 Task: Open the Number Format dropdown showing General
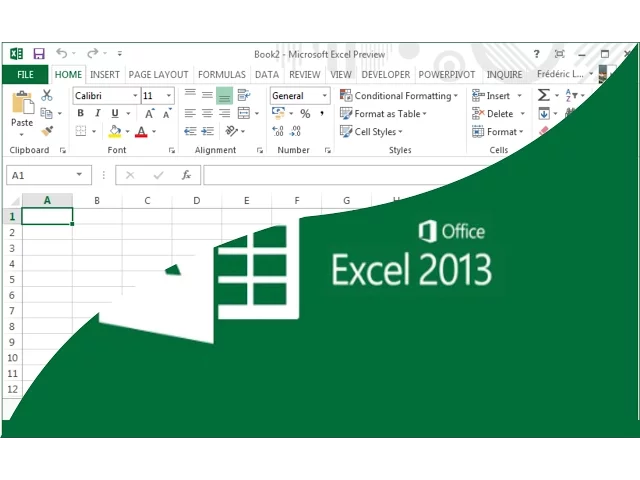pos(324,96)
